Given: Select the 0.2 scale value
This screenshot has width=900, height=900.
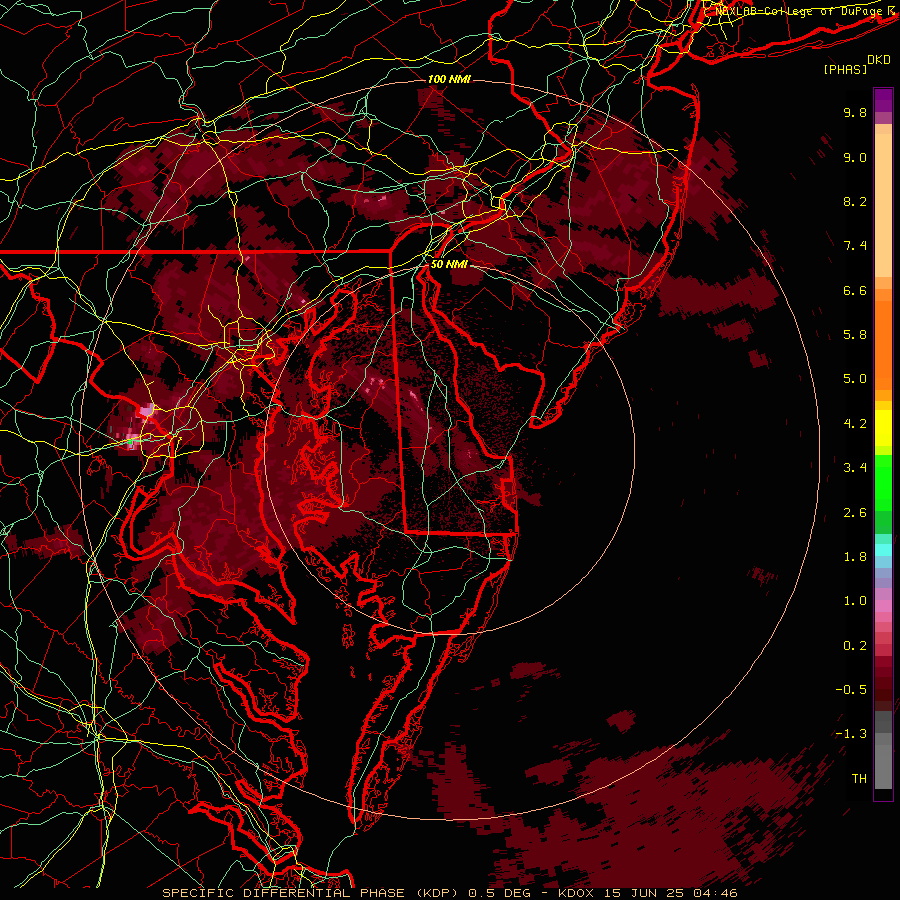Looking at the screenshot, I should (x=855, y=646).
